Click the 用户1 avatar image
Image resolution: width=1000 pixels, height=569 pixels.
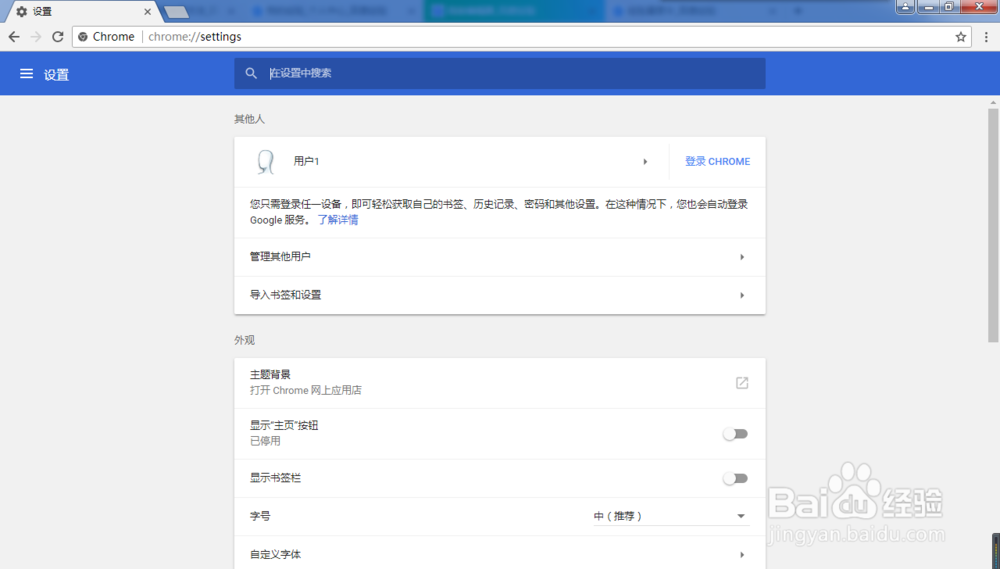pos(265,161)
